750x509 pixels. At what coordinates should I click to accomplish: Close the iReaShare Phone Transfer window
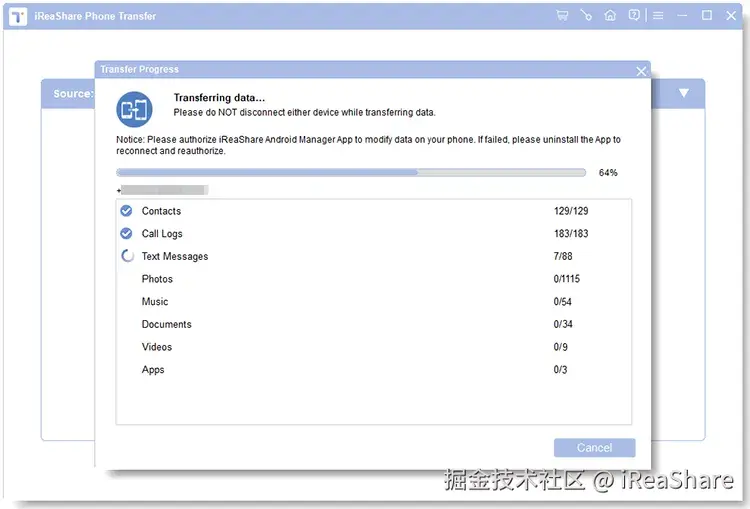pos(731,15)
